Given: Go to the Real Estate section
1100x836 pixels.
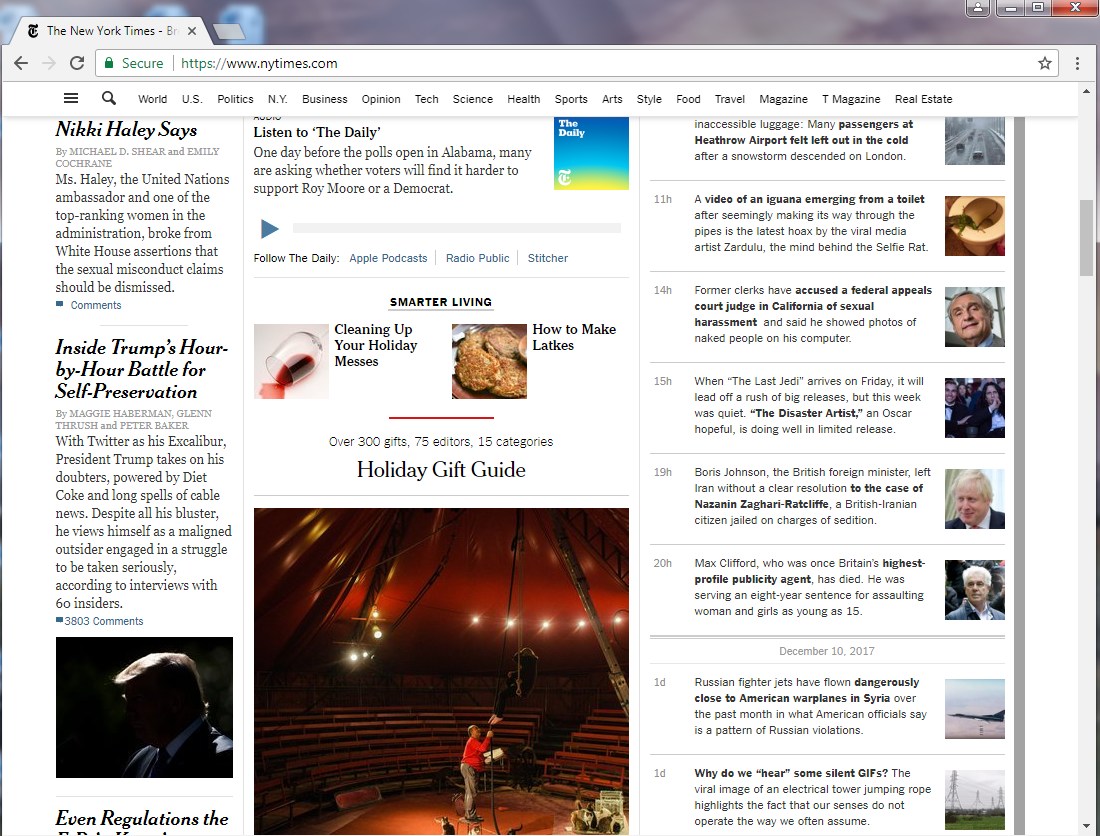Looking at the screenshot, I should click(923, 99).
